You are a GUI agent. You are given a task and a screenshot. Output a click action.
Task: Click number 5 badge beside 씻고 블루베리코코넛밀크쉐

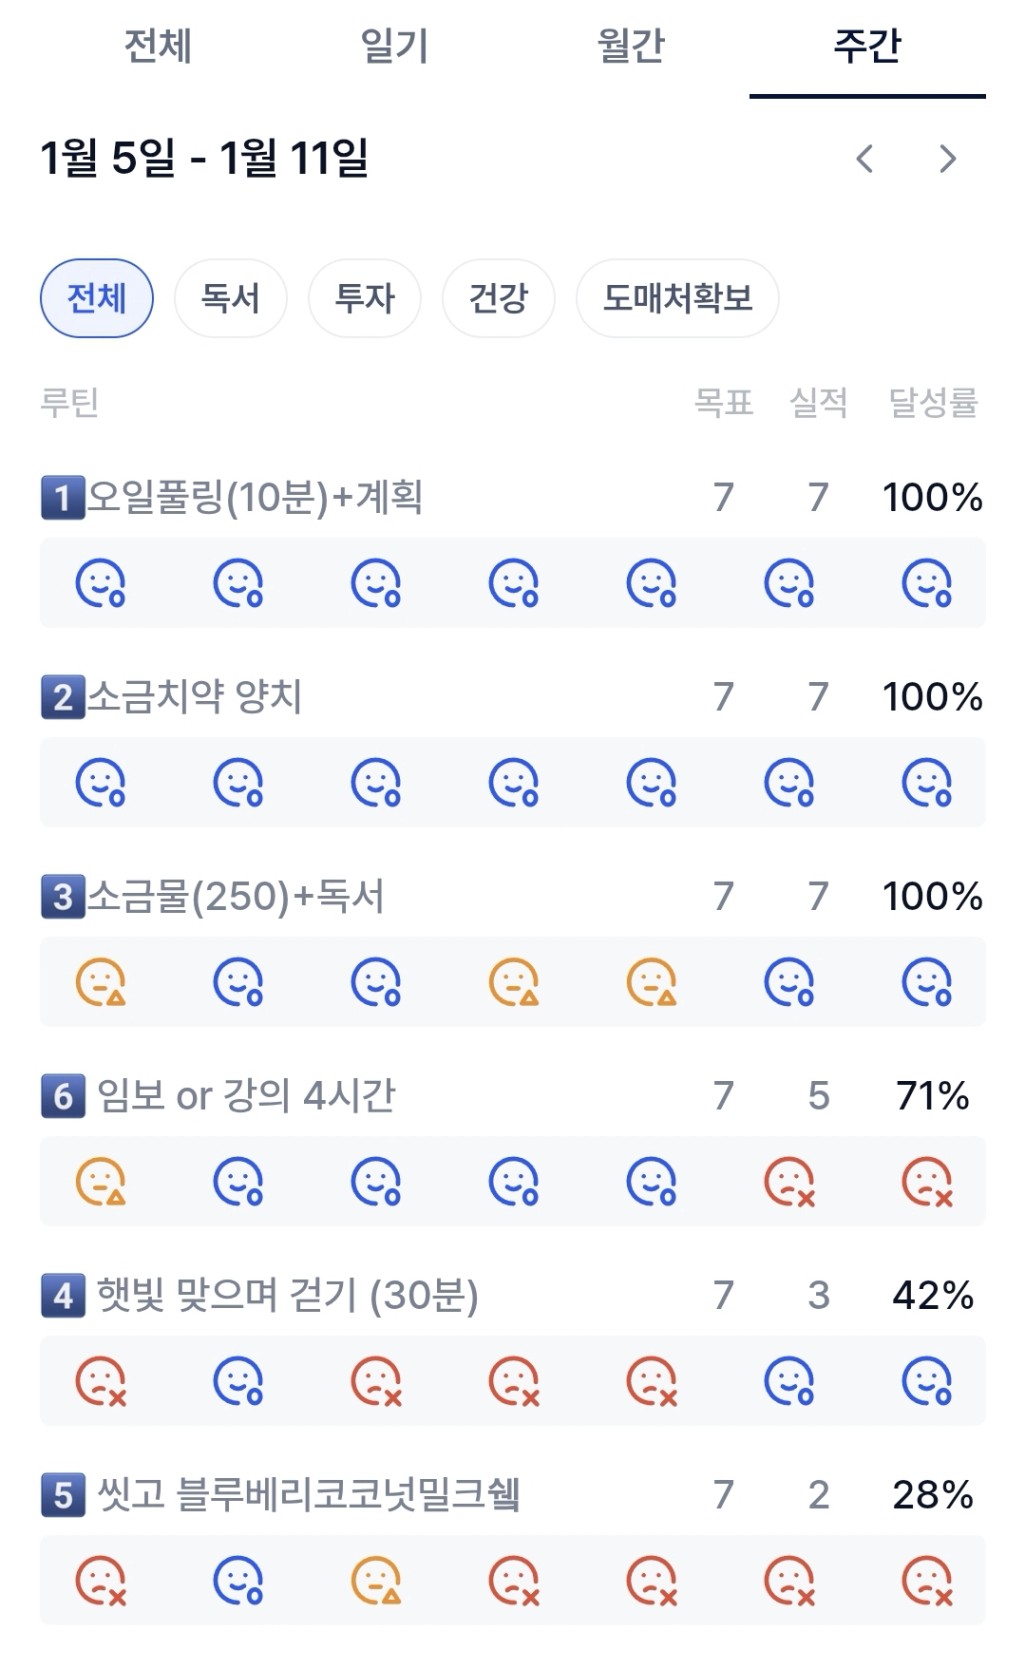[x=62, y=1495]
